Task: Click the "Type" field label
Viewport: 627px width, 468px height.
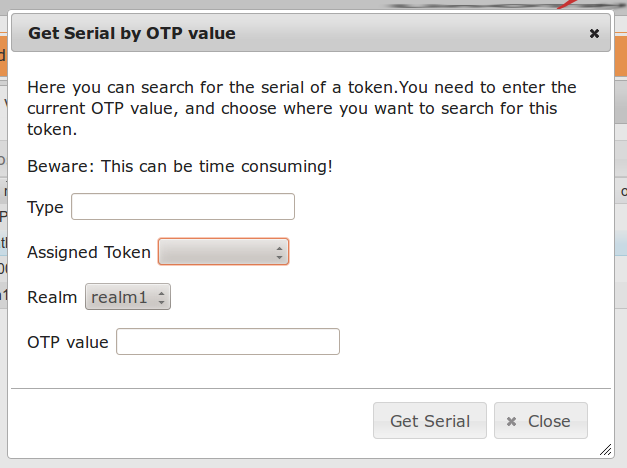Action: tap(45, 207)
